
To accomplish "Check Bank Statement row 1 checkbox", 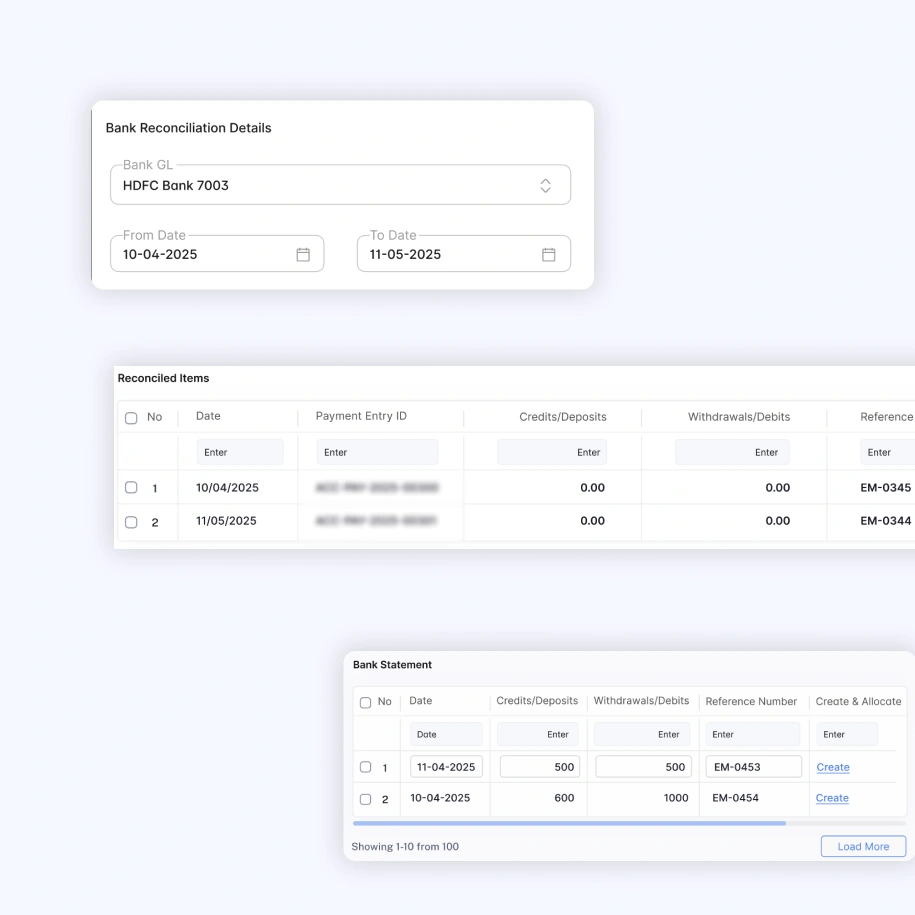I will click(365, 767).
